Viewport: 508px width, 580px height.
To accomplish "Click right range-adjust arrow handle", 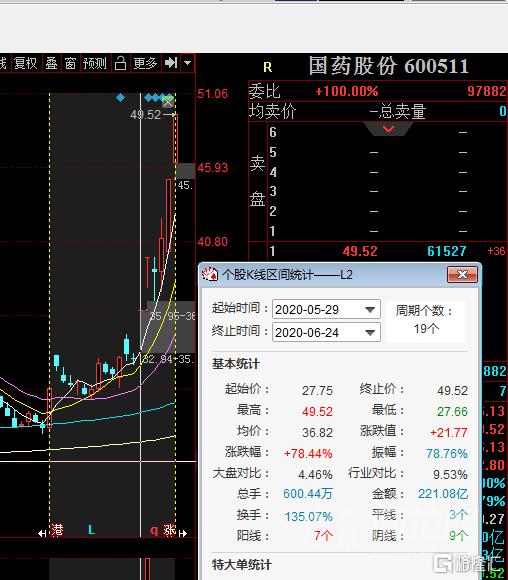I will coord(183,533).
